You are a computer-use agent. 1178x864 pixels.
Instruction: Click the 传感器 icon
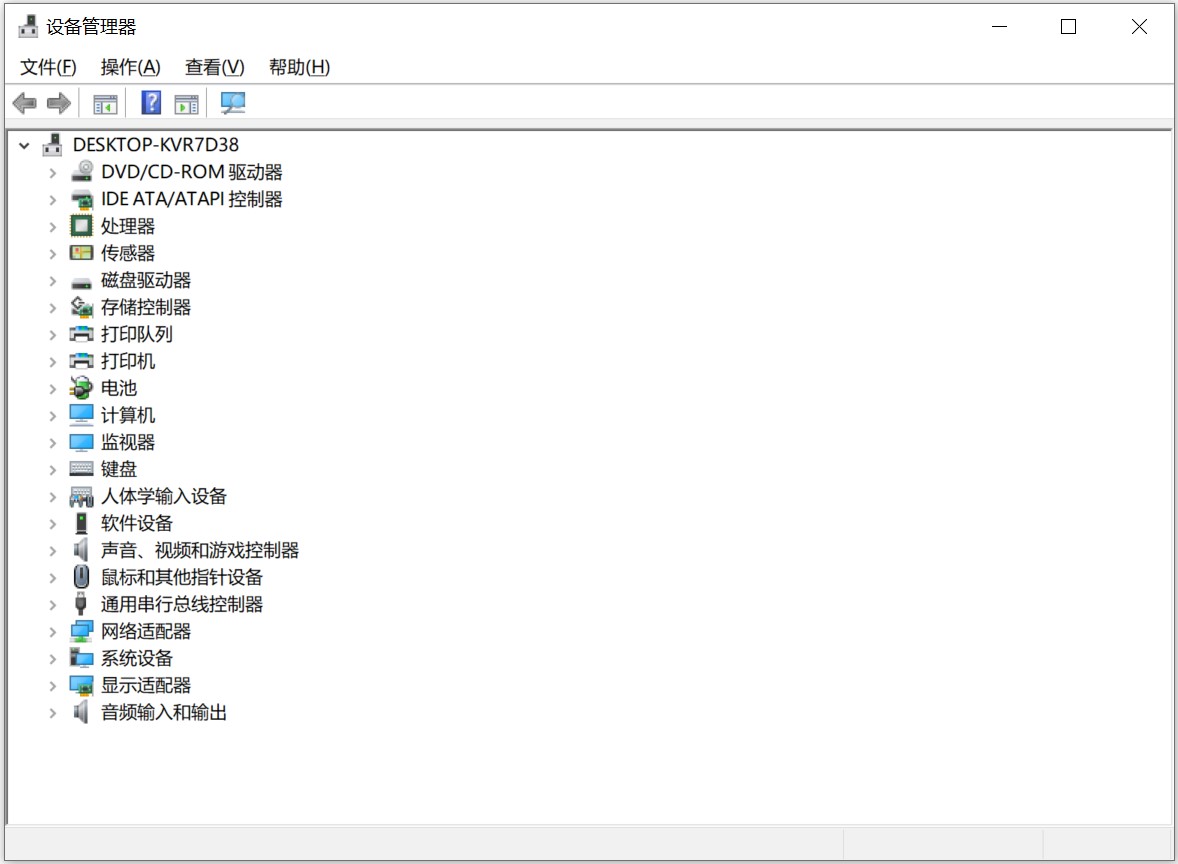coord(81,253)
